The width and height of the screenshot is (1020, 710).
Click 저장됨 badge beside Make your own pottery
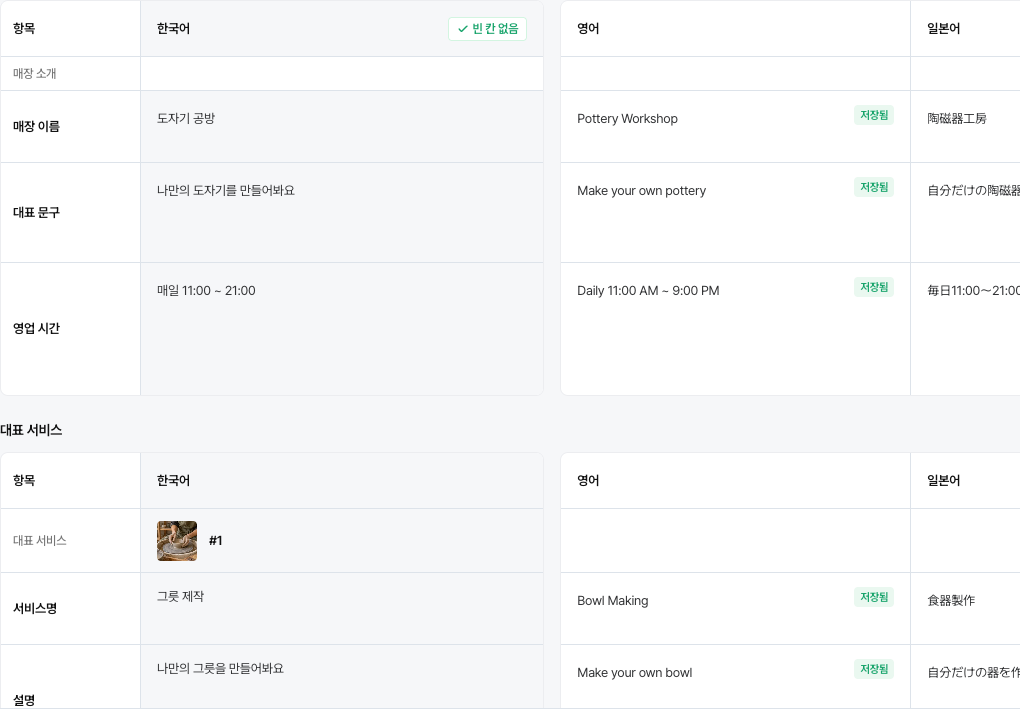pyautogui.click(x=874, y=187)
